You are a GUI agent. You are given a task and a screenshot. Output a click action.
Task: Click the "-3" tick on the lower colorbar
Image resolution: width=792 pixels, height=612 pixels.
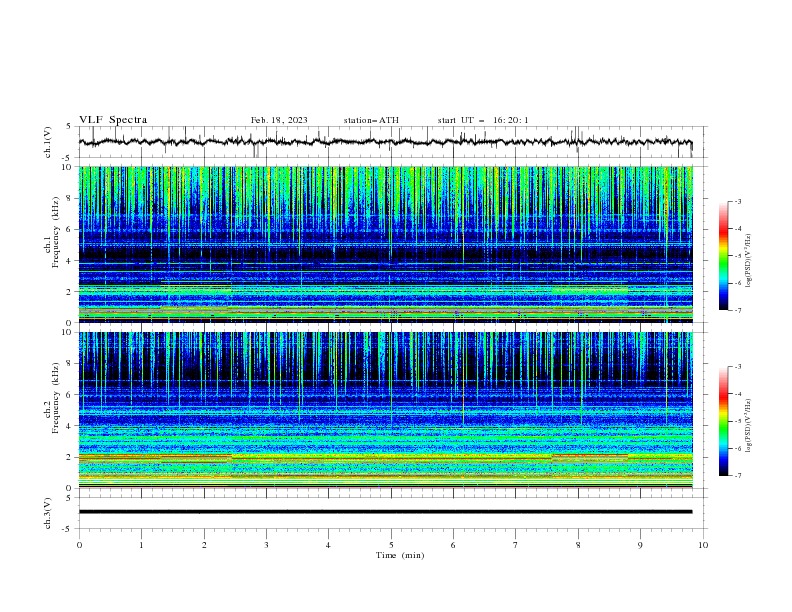[737, 367]
